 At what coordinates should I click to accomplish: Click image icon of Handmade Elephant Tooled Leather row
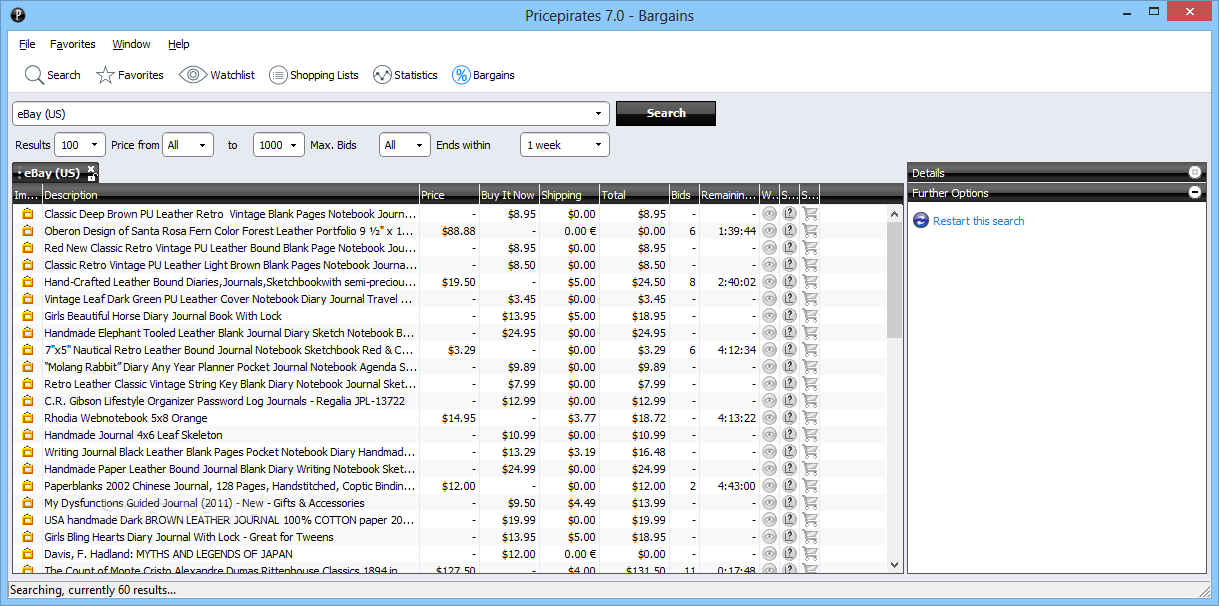tap(28, 333)
